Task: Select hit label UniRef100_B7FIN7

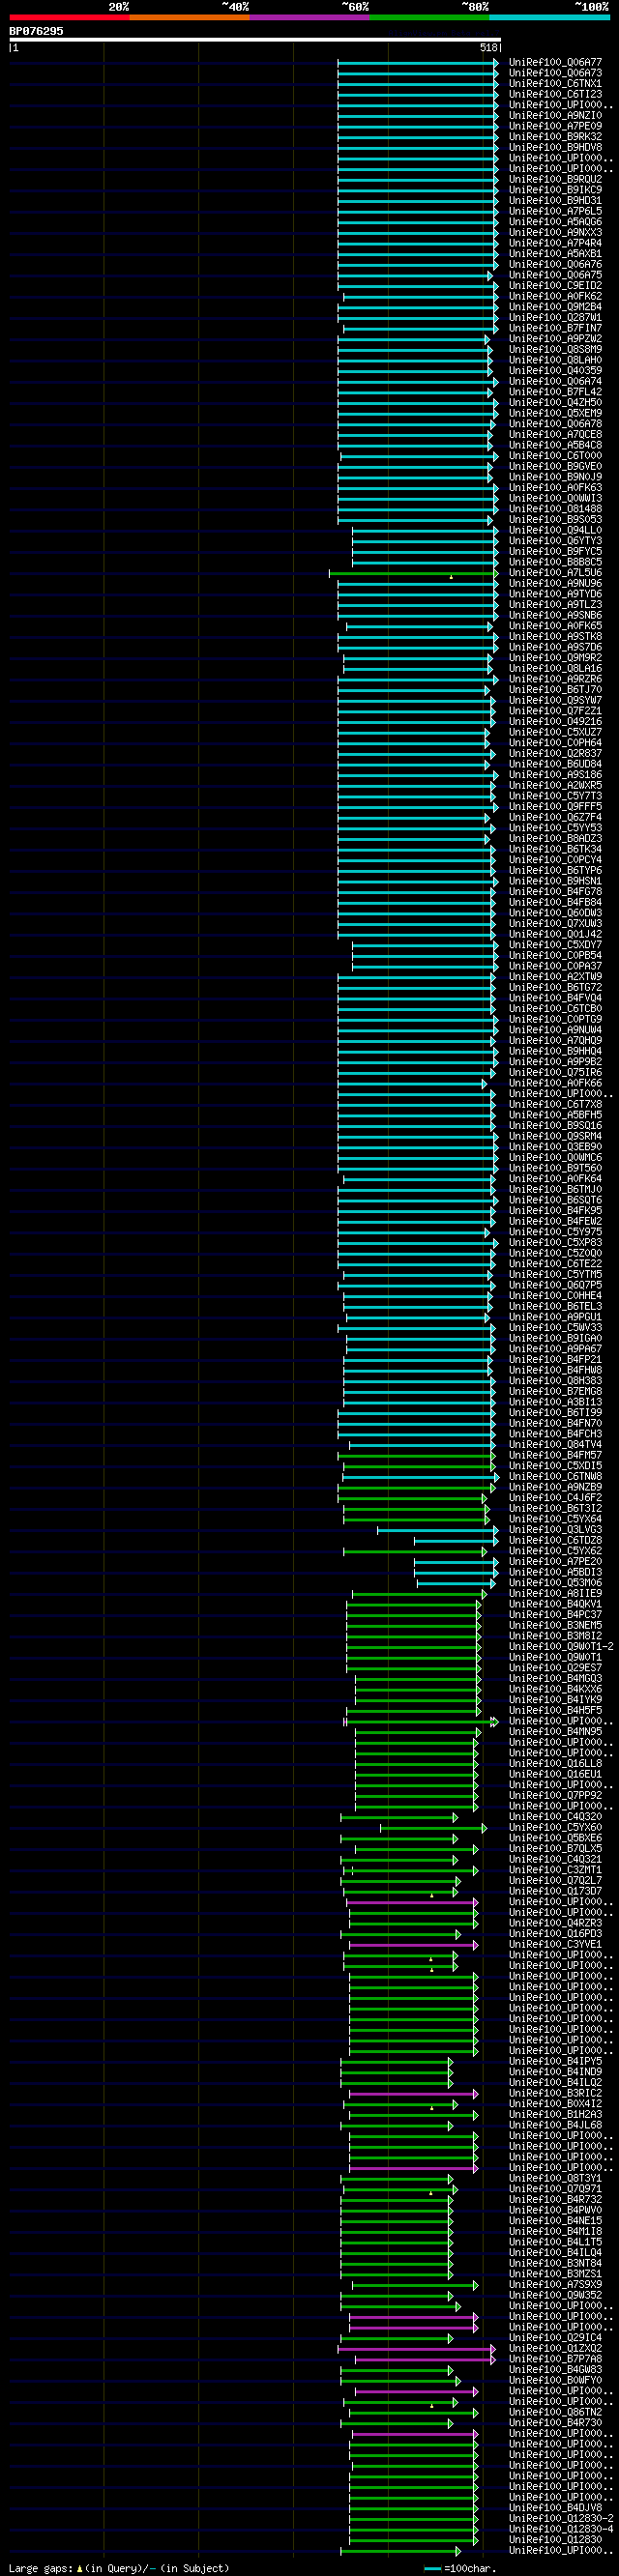Action: tap(555, 328)
